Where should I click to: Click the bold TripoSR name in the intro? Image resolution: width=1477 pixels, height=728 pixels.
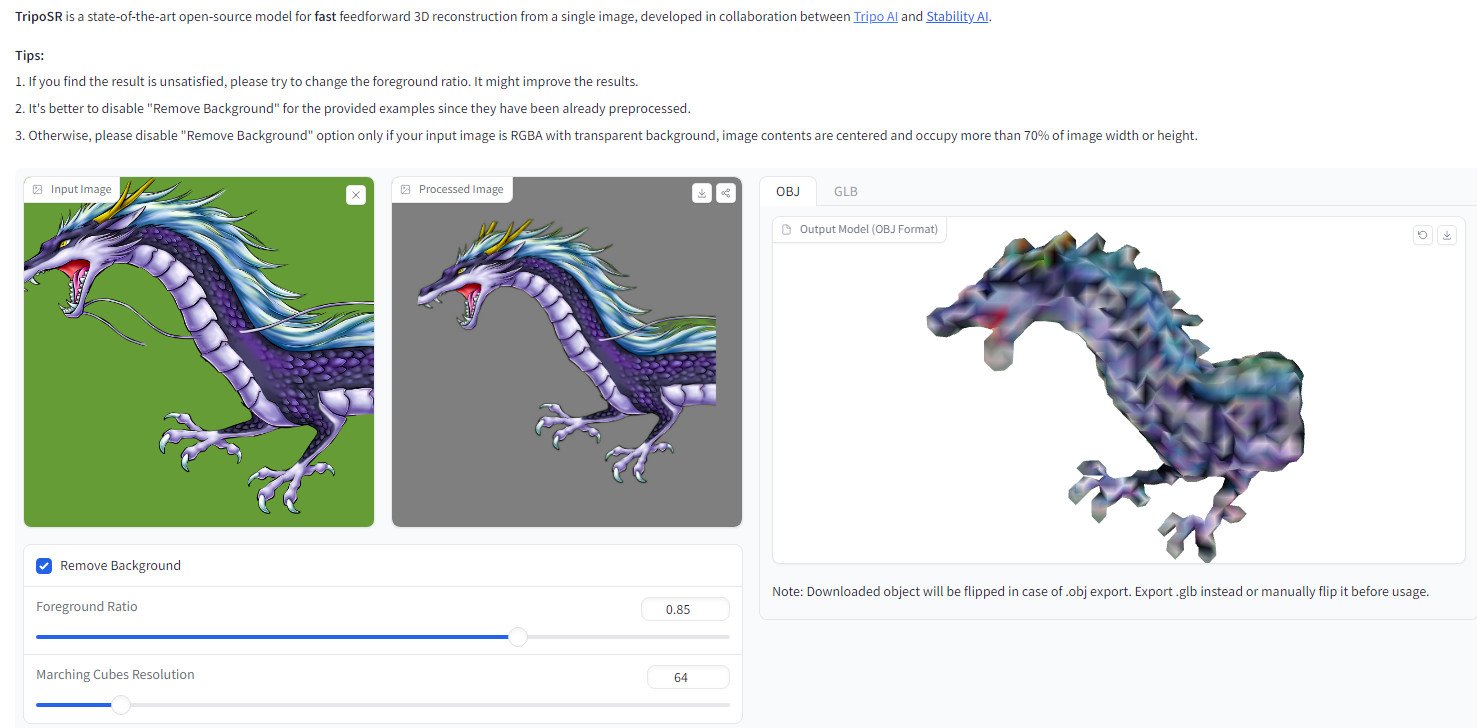coord(39,18)
